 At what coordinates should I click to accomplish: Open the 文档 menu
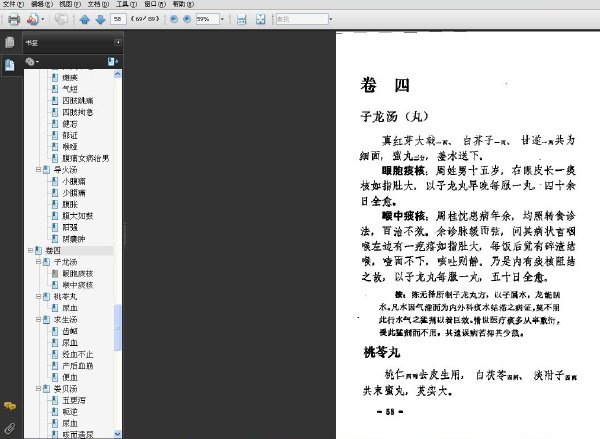98,4
